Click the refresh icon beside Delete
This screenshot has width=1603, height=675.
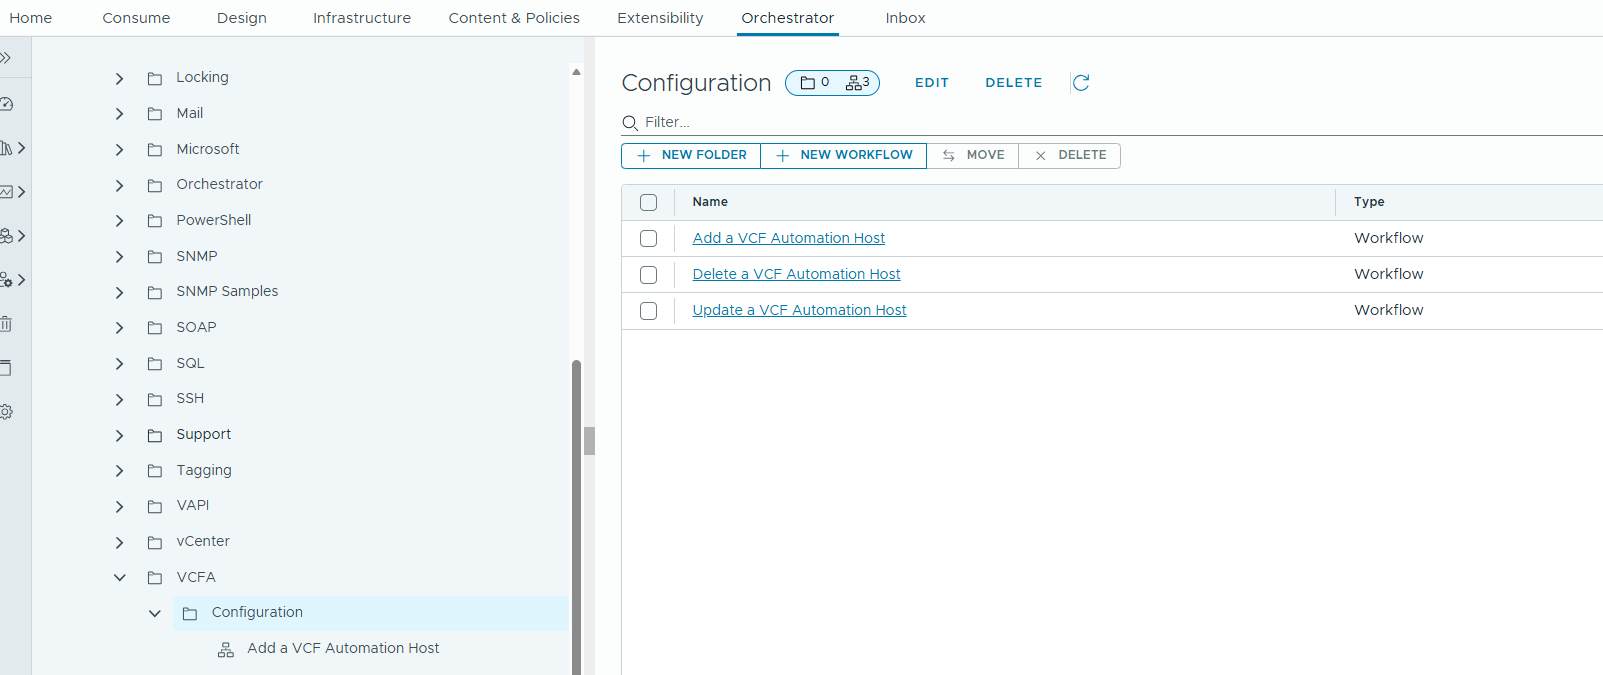[x=1081, y=83]
